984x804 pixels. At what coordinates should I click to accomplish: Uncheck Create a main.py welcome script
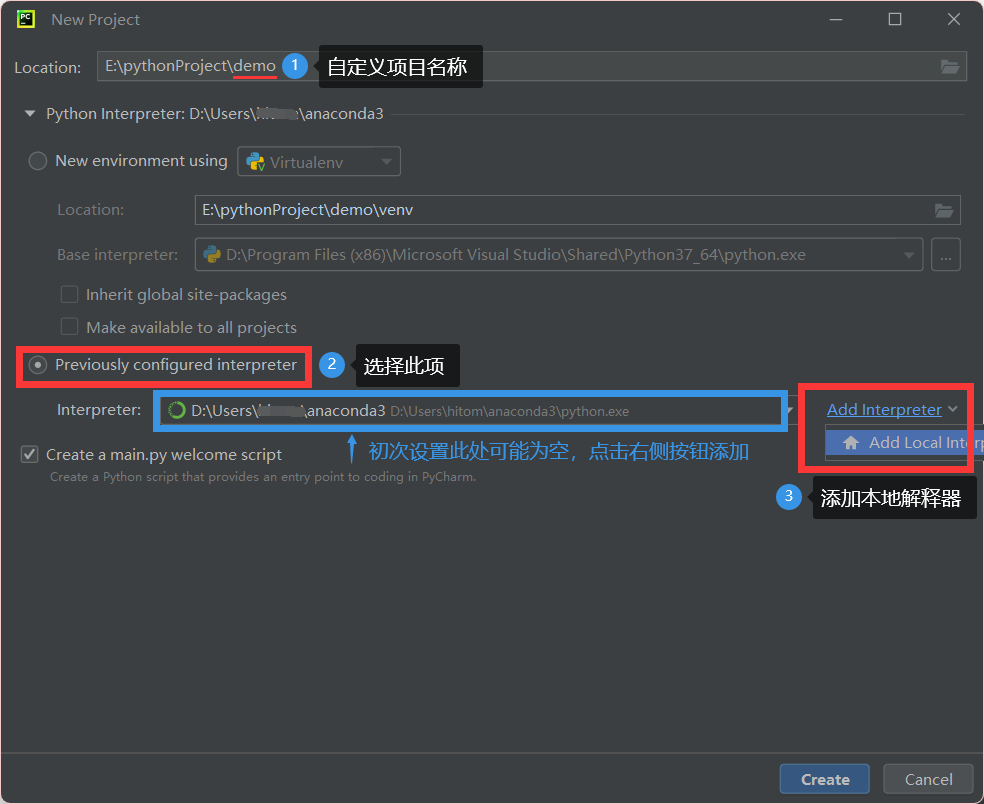tap(29, 454)
